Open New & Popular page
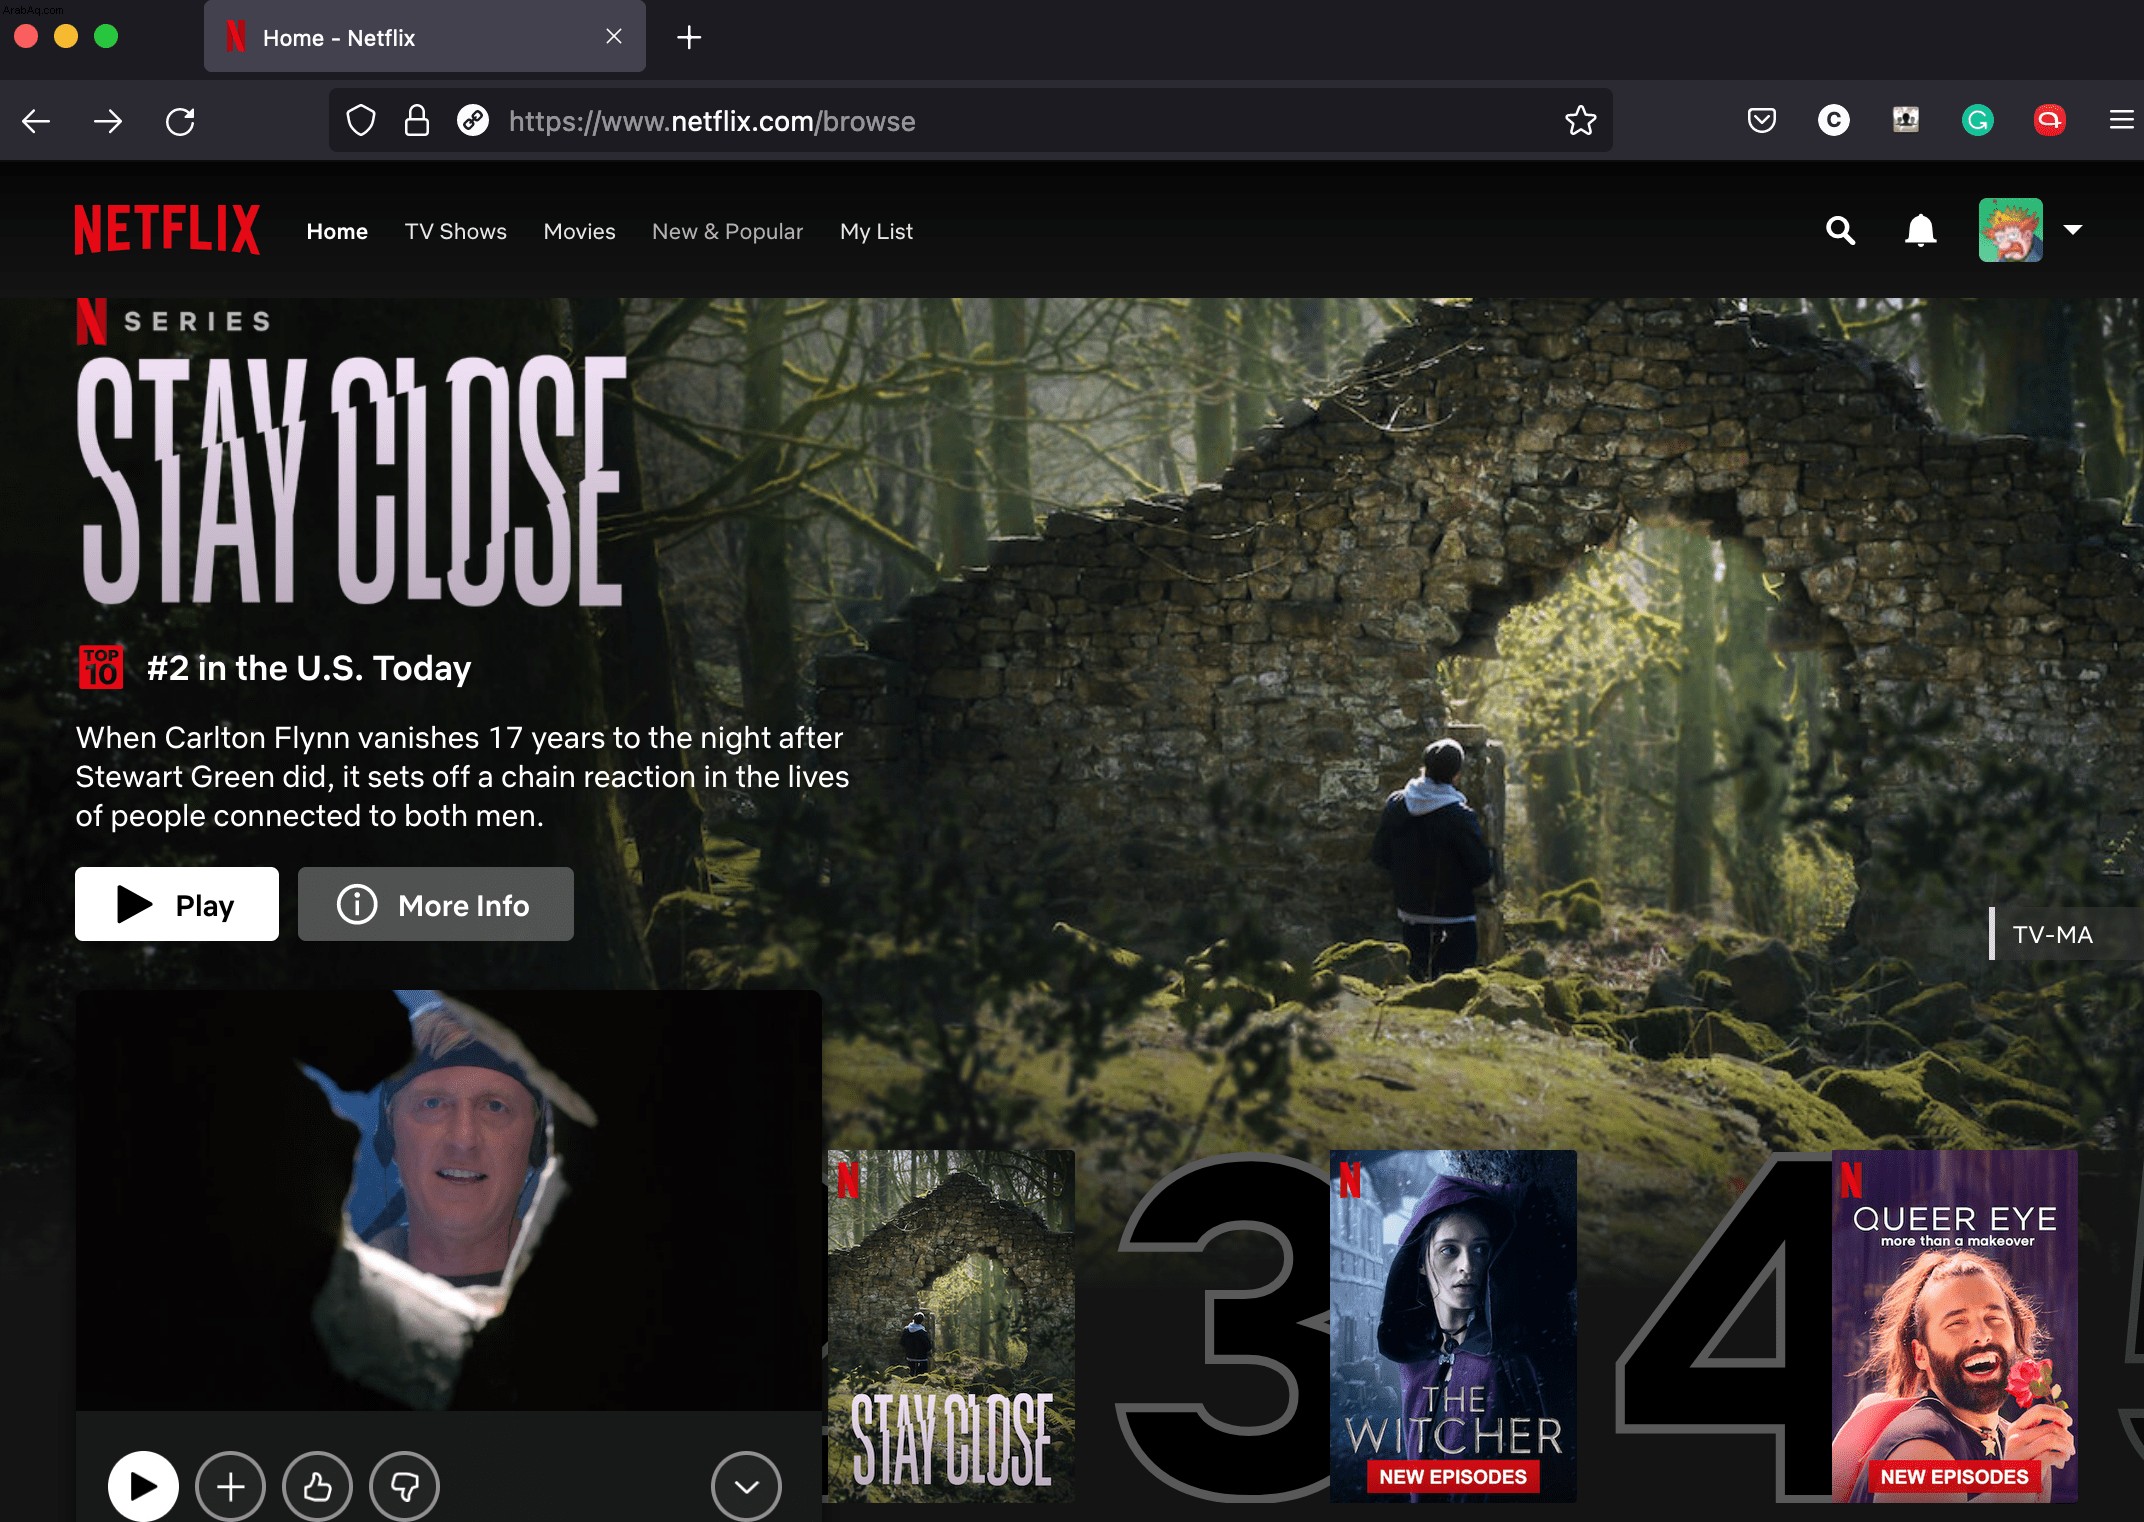 (727, 231)
